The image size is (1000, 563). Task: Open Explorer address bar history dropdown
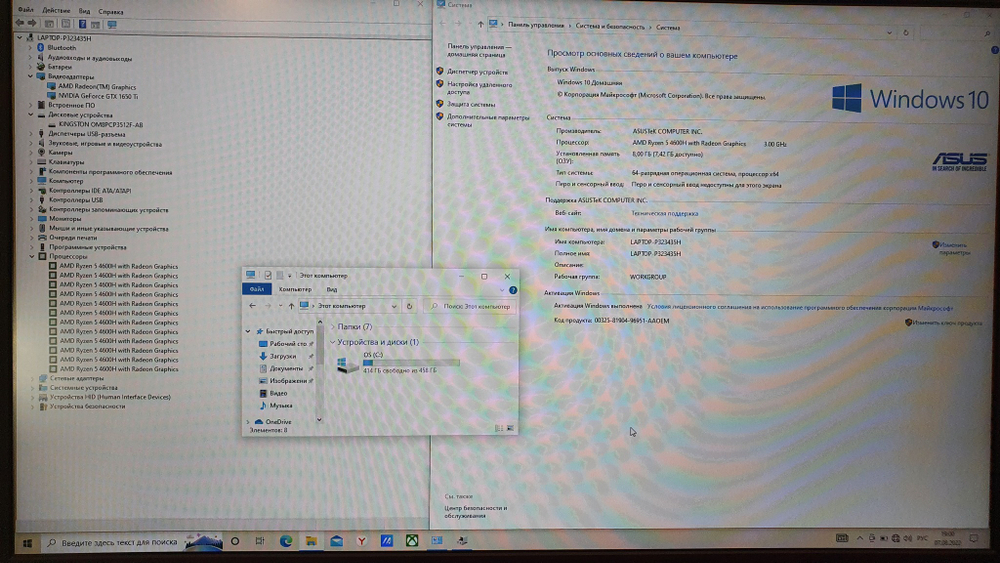pyautogui.click(x=394, y=306)
